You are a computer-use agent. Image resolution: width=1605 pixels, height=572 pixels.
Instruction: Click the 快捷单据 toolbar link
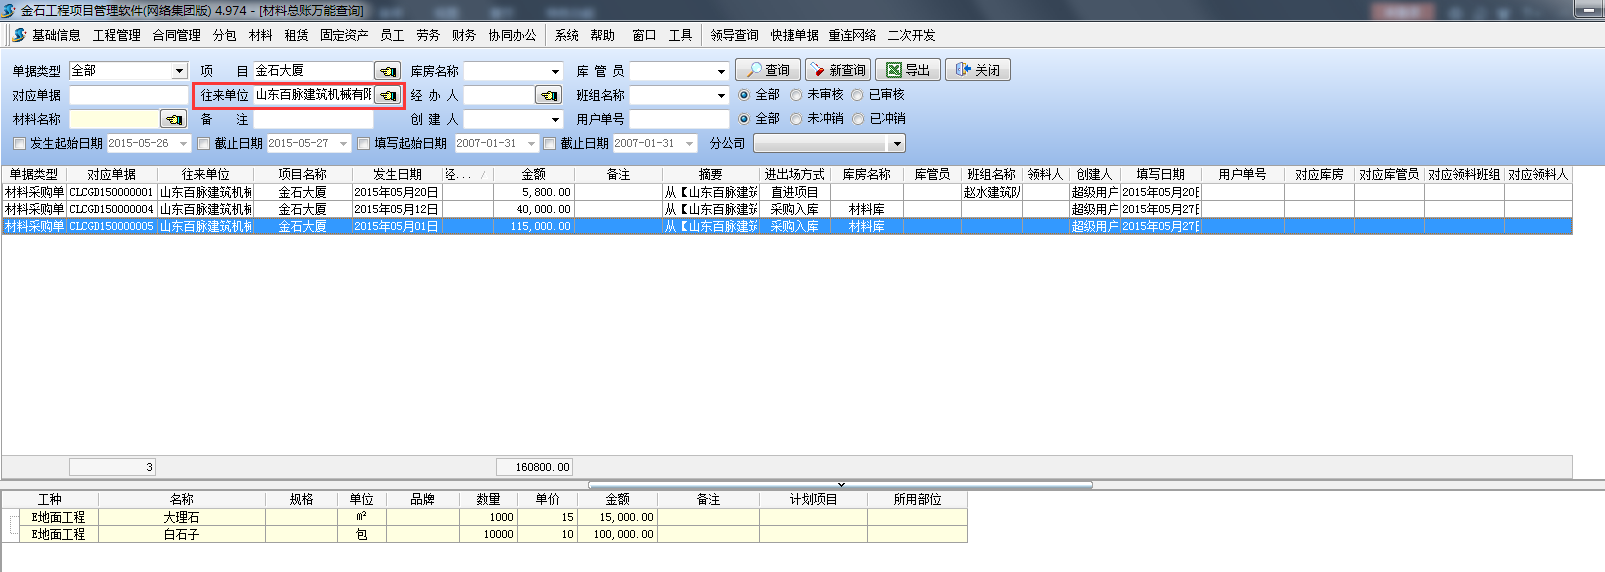tap(794, 35)
